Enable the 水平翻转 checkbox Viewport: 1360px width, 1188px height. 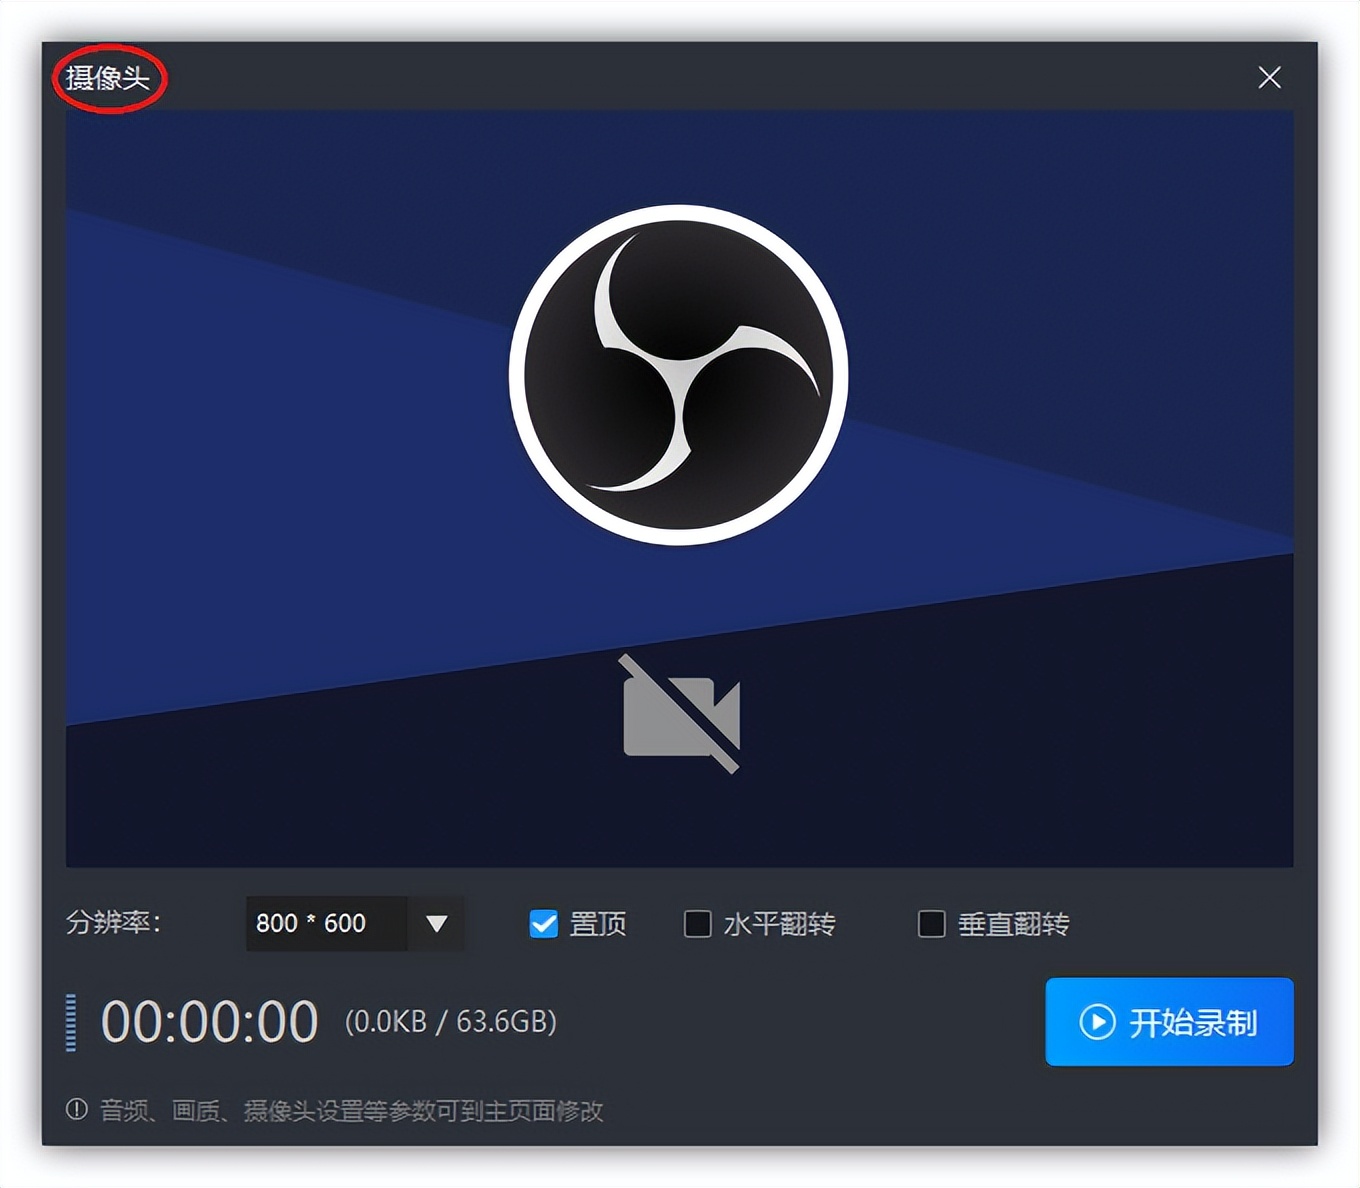pyautogui.click(x=697, y=924)
